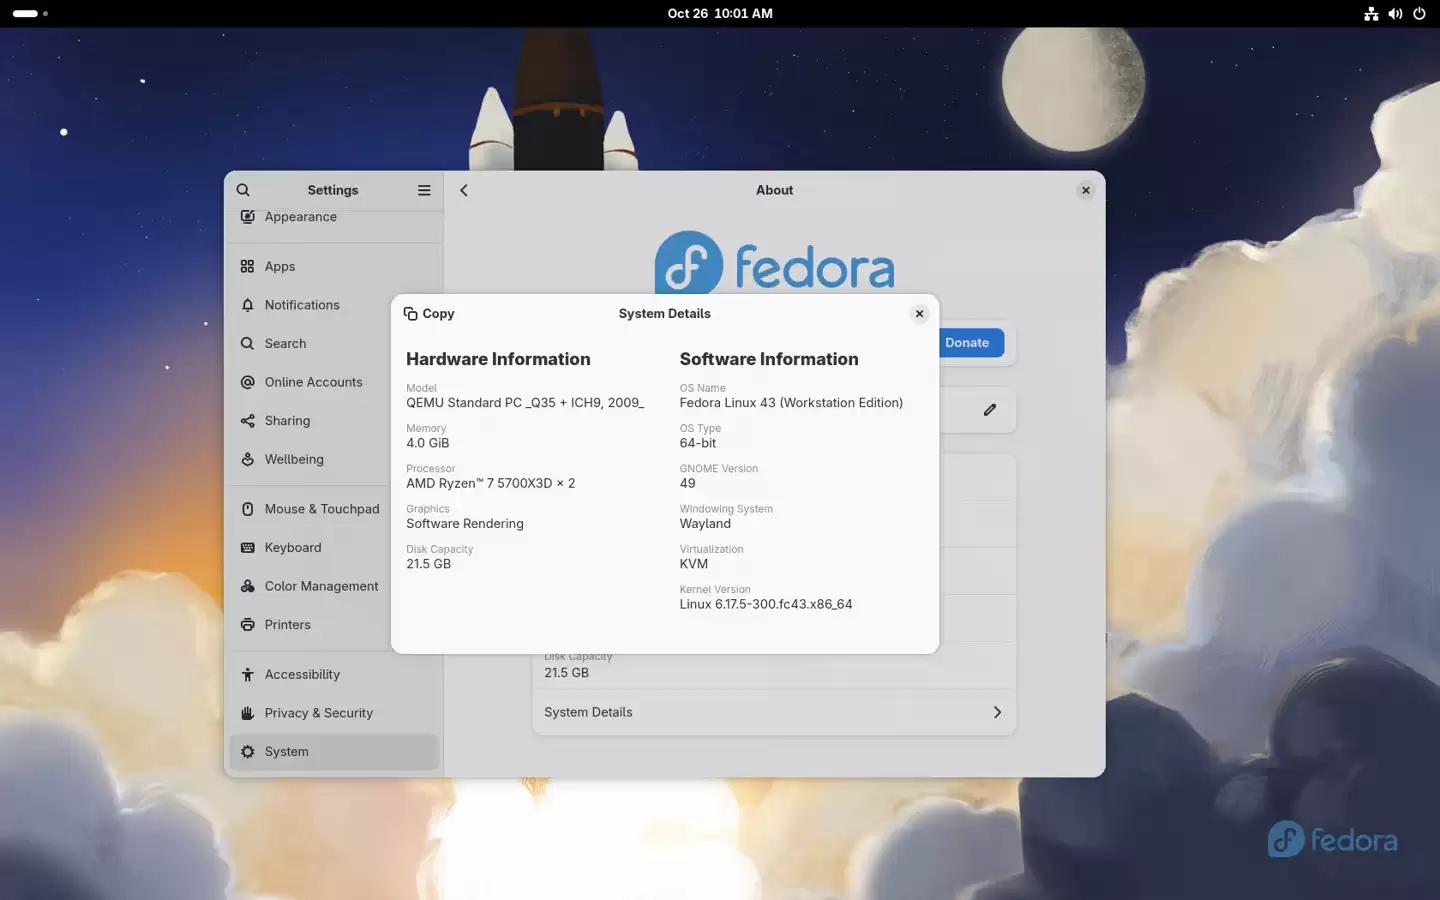Image resolution: width=1440 pixels, height=900 pixels.
Task: Select the Keyboard settings icon
Action: [x=247, y=547]
